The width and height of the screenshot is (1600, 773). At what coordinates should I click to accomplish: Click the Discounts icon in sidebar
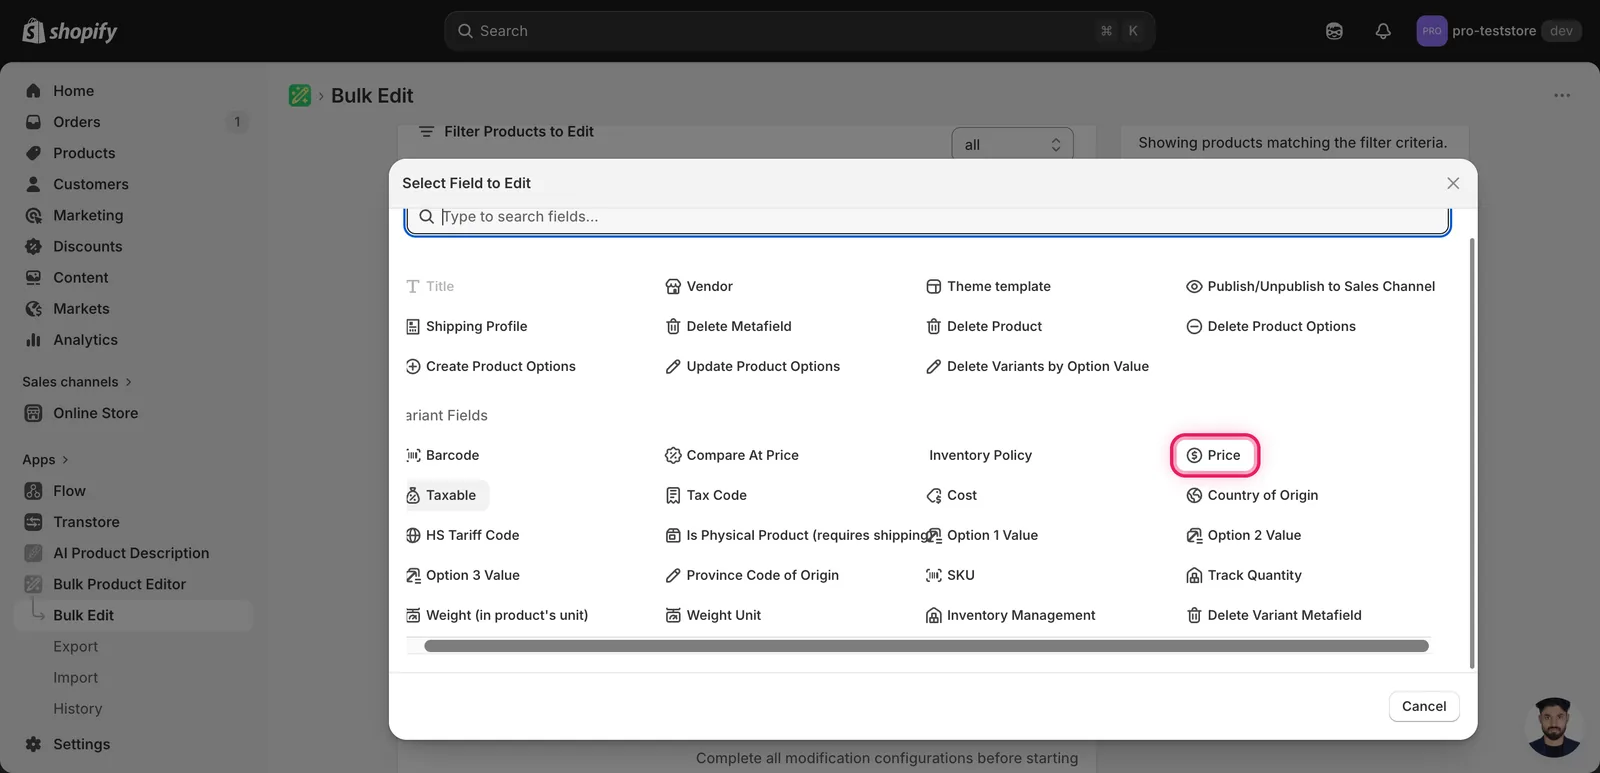tap(33, 246)
